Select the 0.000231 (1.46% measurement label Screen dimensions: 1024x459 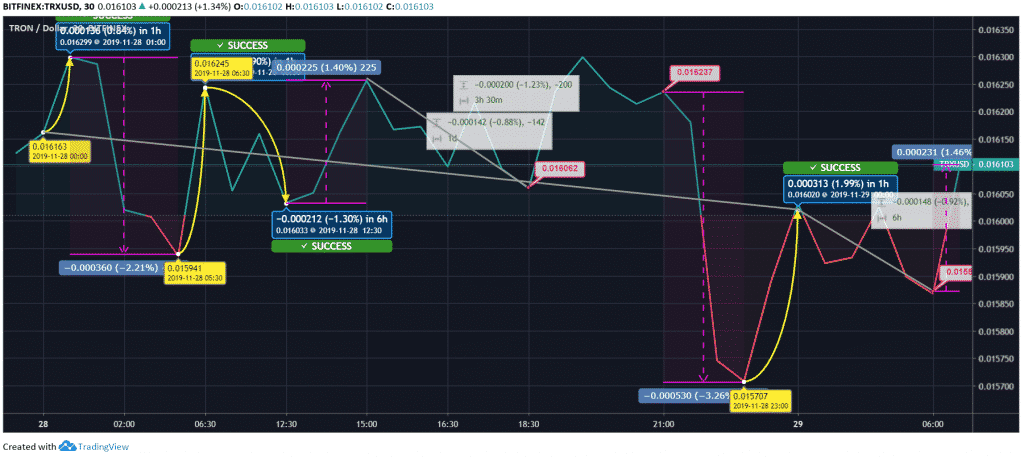(x=933, y=151)
